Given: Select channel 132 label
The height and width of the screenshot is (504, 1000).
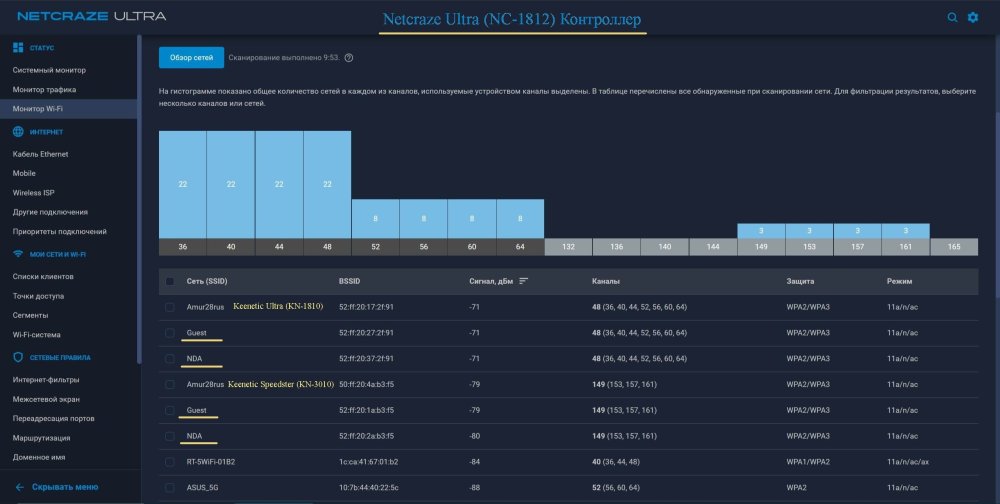Looking at the screenshot, I should pyautogui.click(x=568, y=247).
